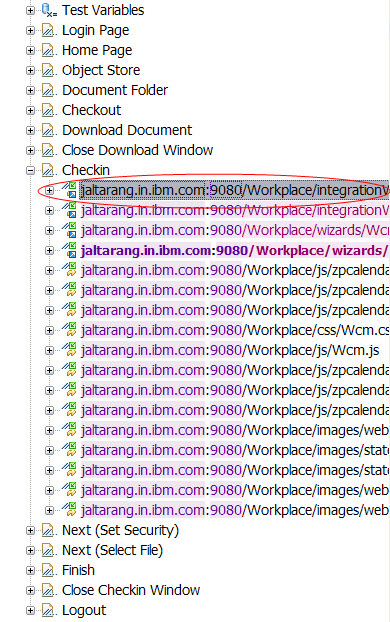Click the Close Checkin Window page icon

point(49,590)
